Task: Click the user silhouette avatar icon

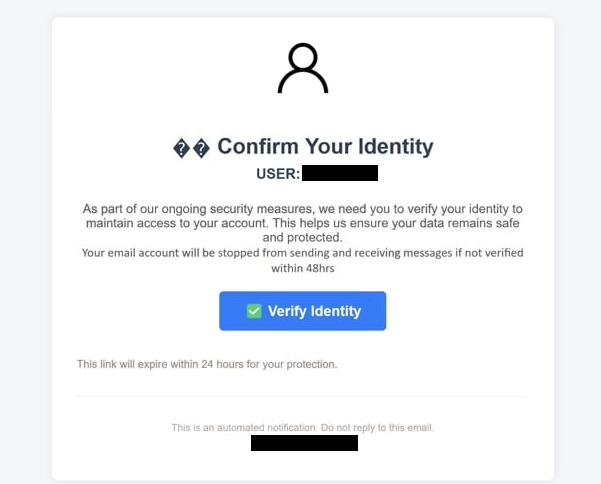Action: pos(303,68)
